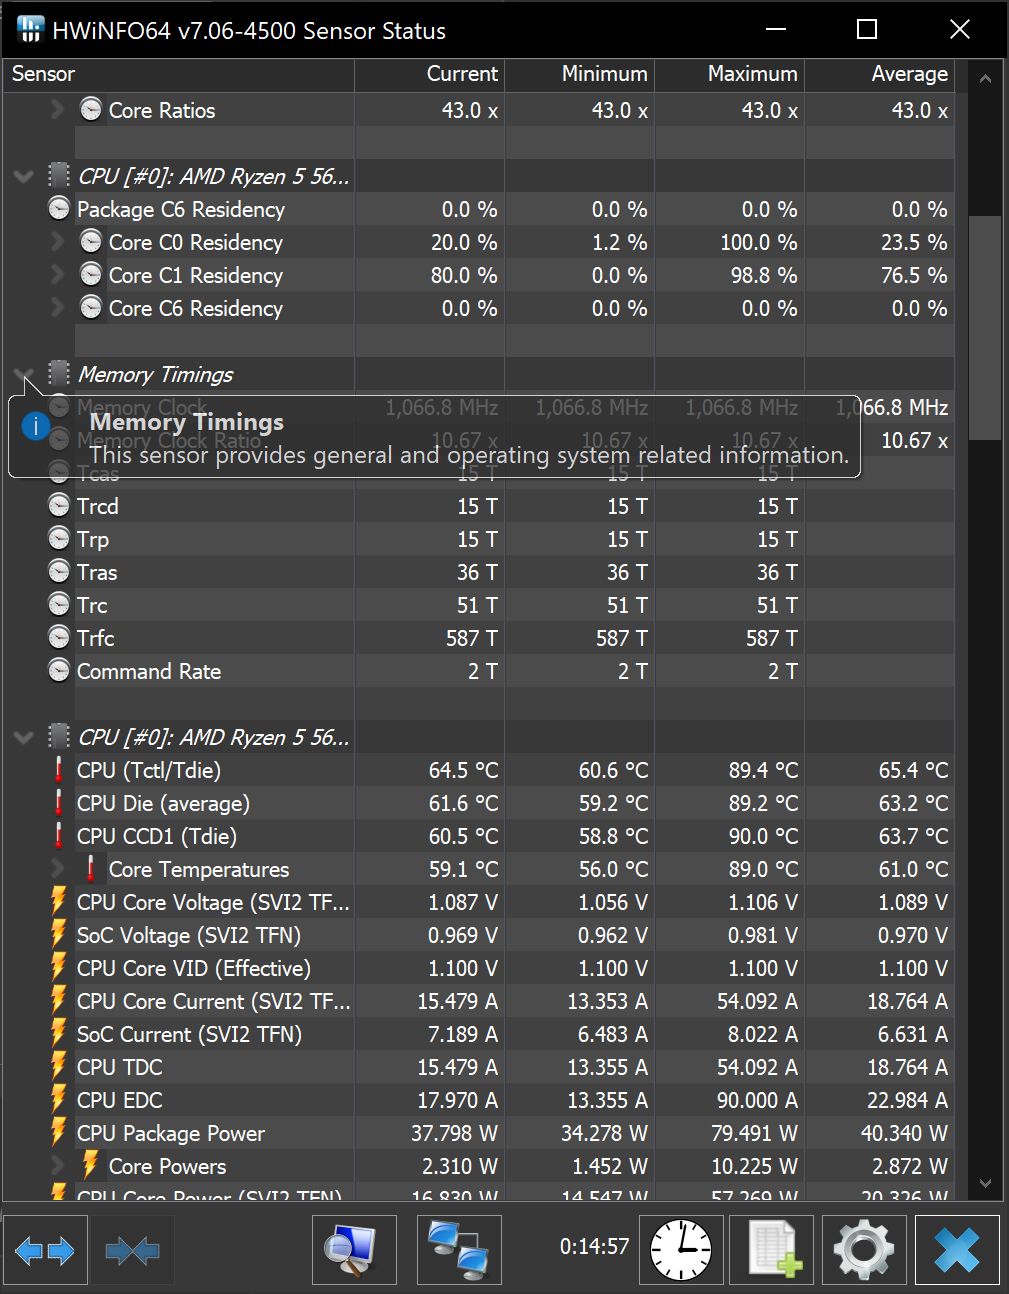Expand the Core C6 Residency row

coord(57,308)
